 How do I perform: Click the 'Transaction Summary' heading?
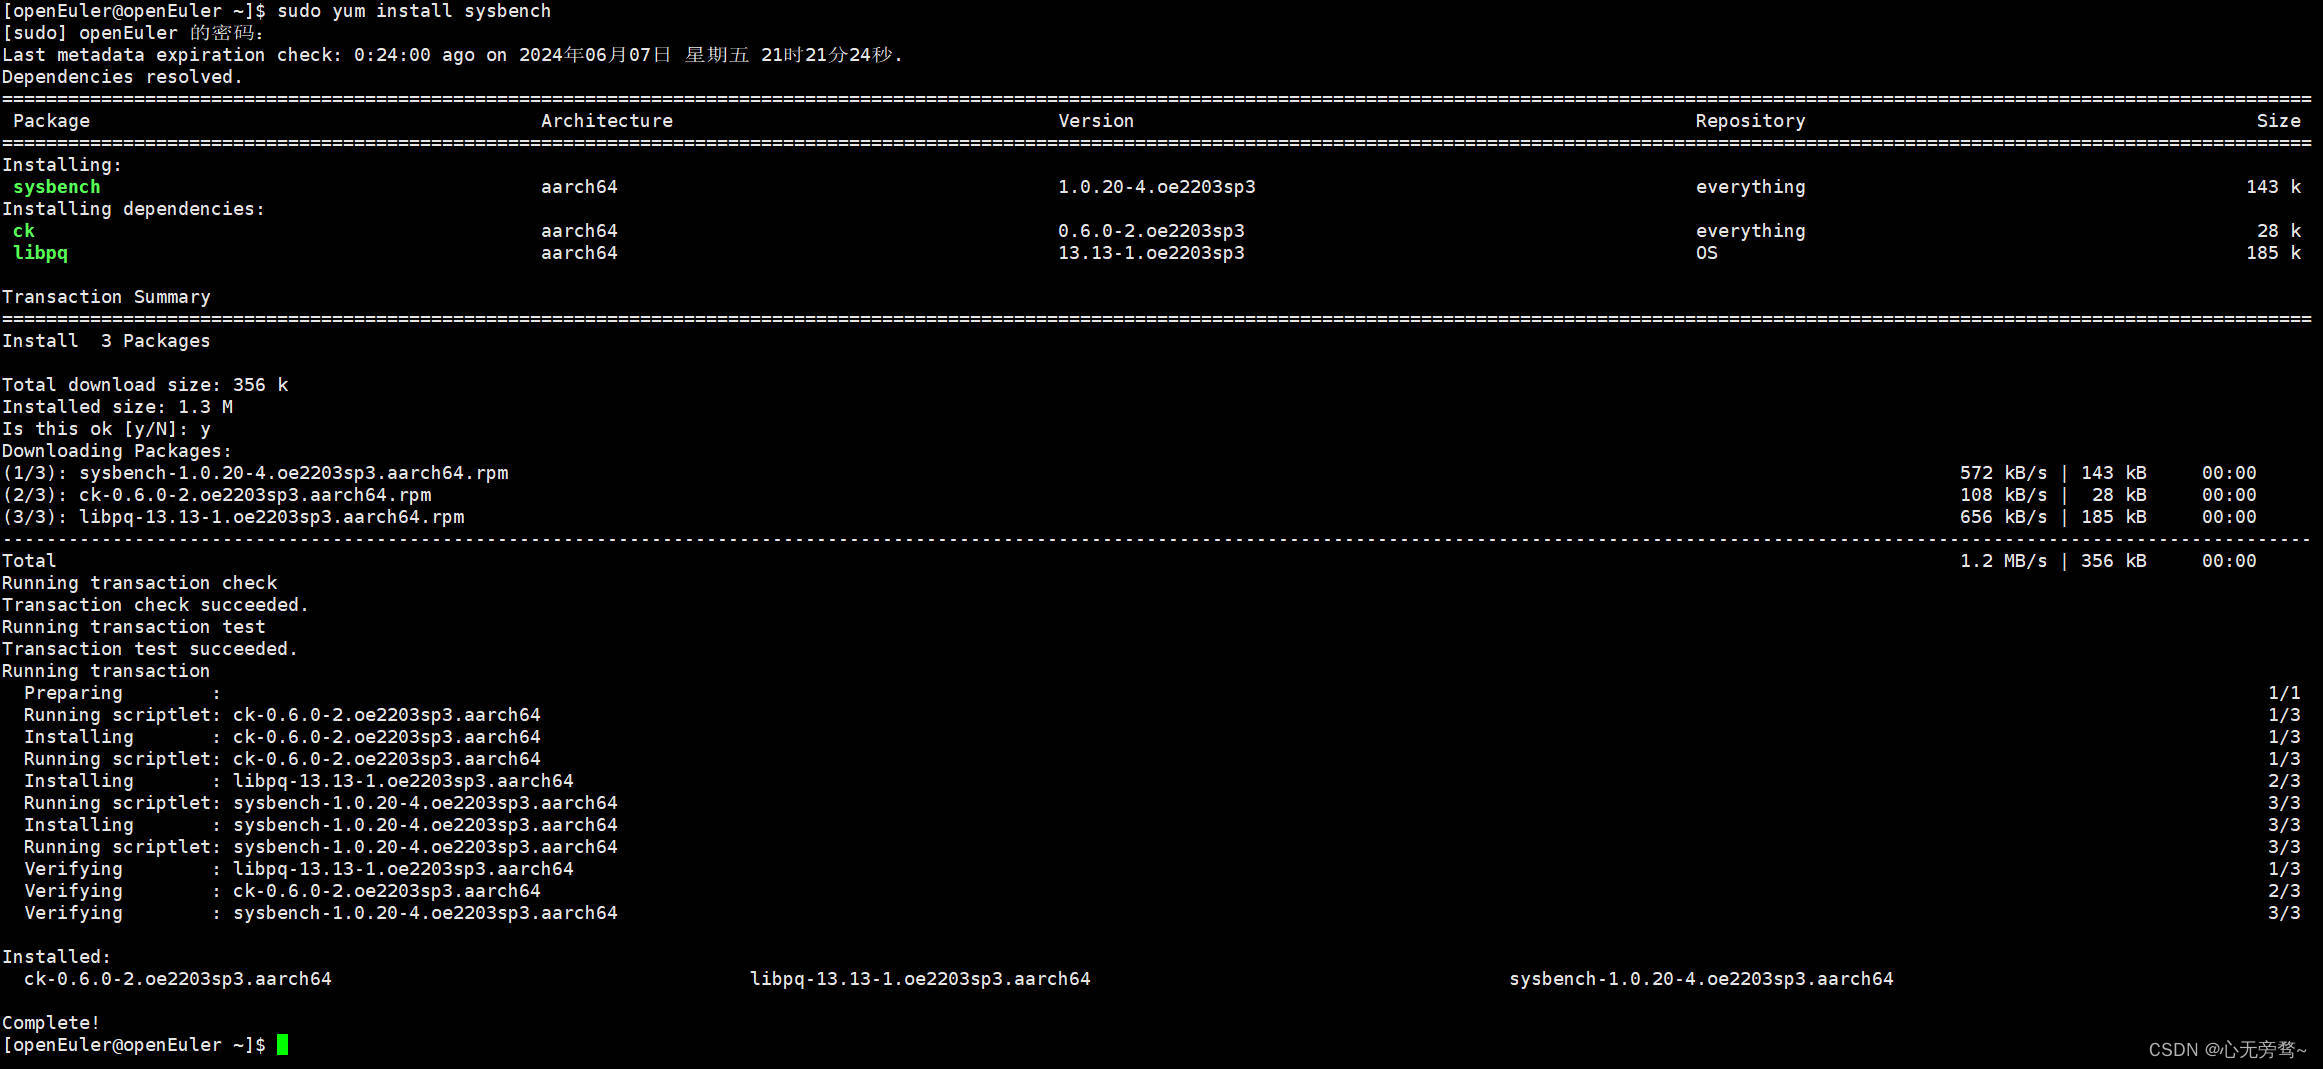[x=106, y=297]
